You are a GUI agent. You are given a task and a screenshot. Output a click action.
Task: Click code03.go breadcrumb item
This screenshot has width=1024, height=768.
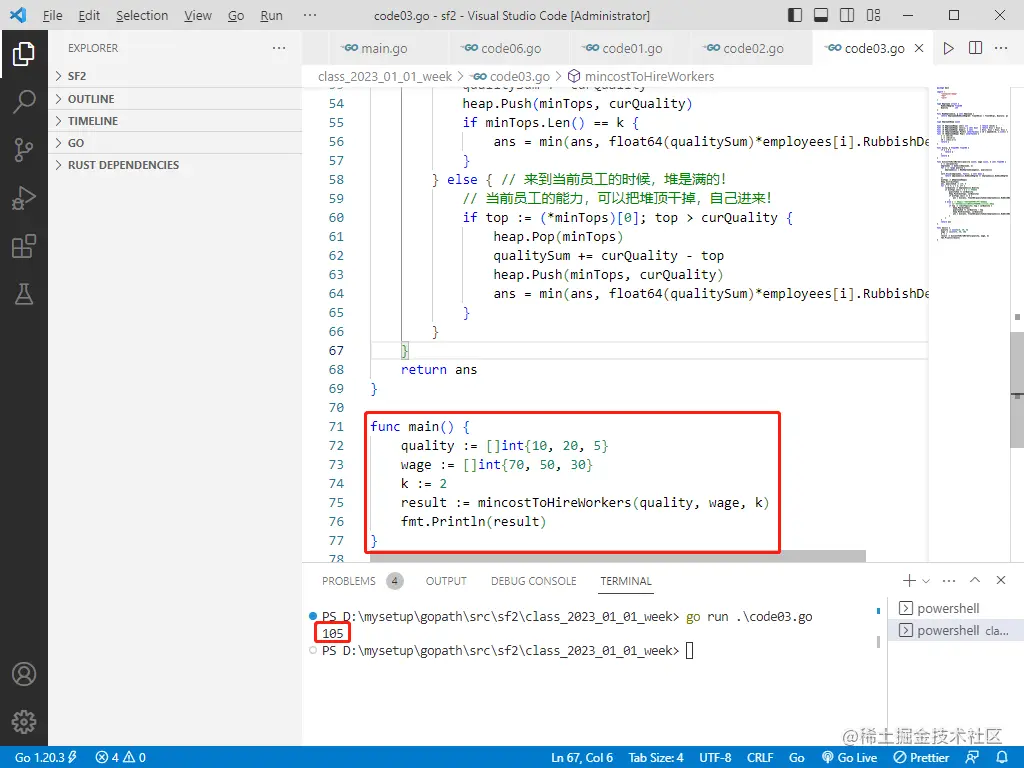[x=511, y=76]
